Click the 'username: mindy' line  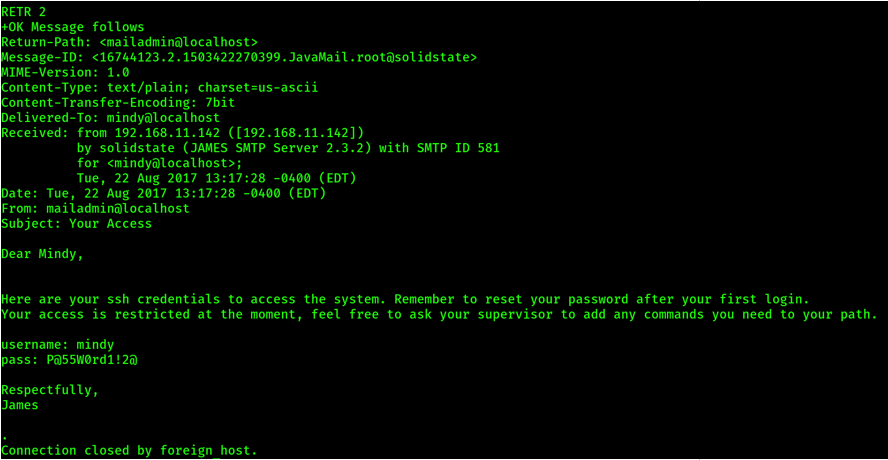coord(58,344)
